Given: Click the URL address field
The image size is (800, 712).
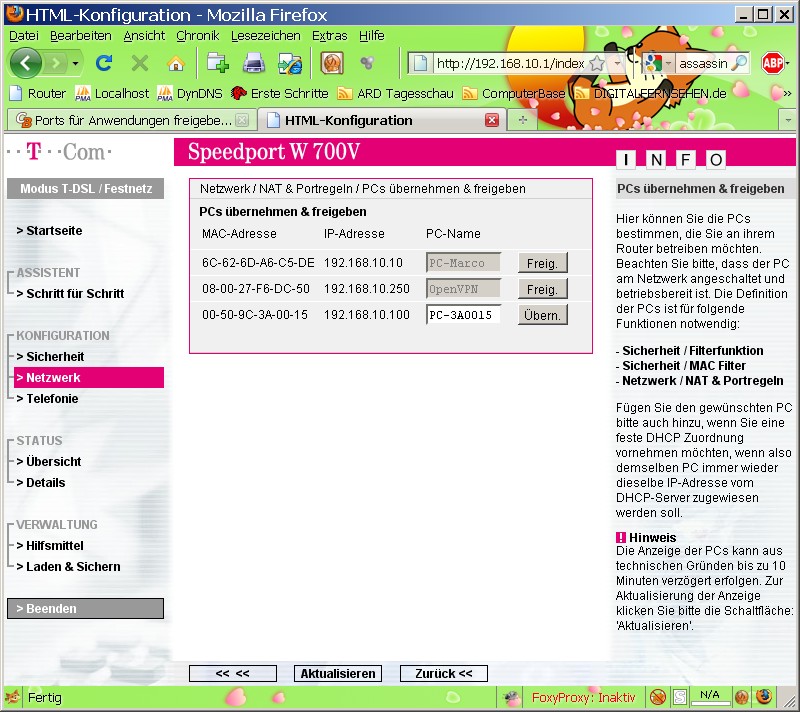Looking at the screenshot, I should pyautogui.click(x=510, y=63).
